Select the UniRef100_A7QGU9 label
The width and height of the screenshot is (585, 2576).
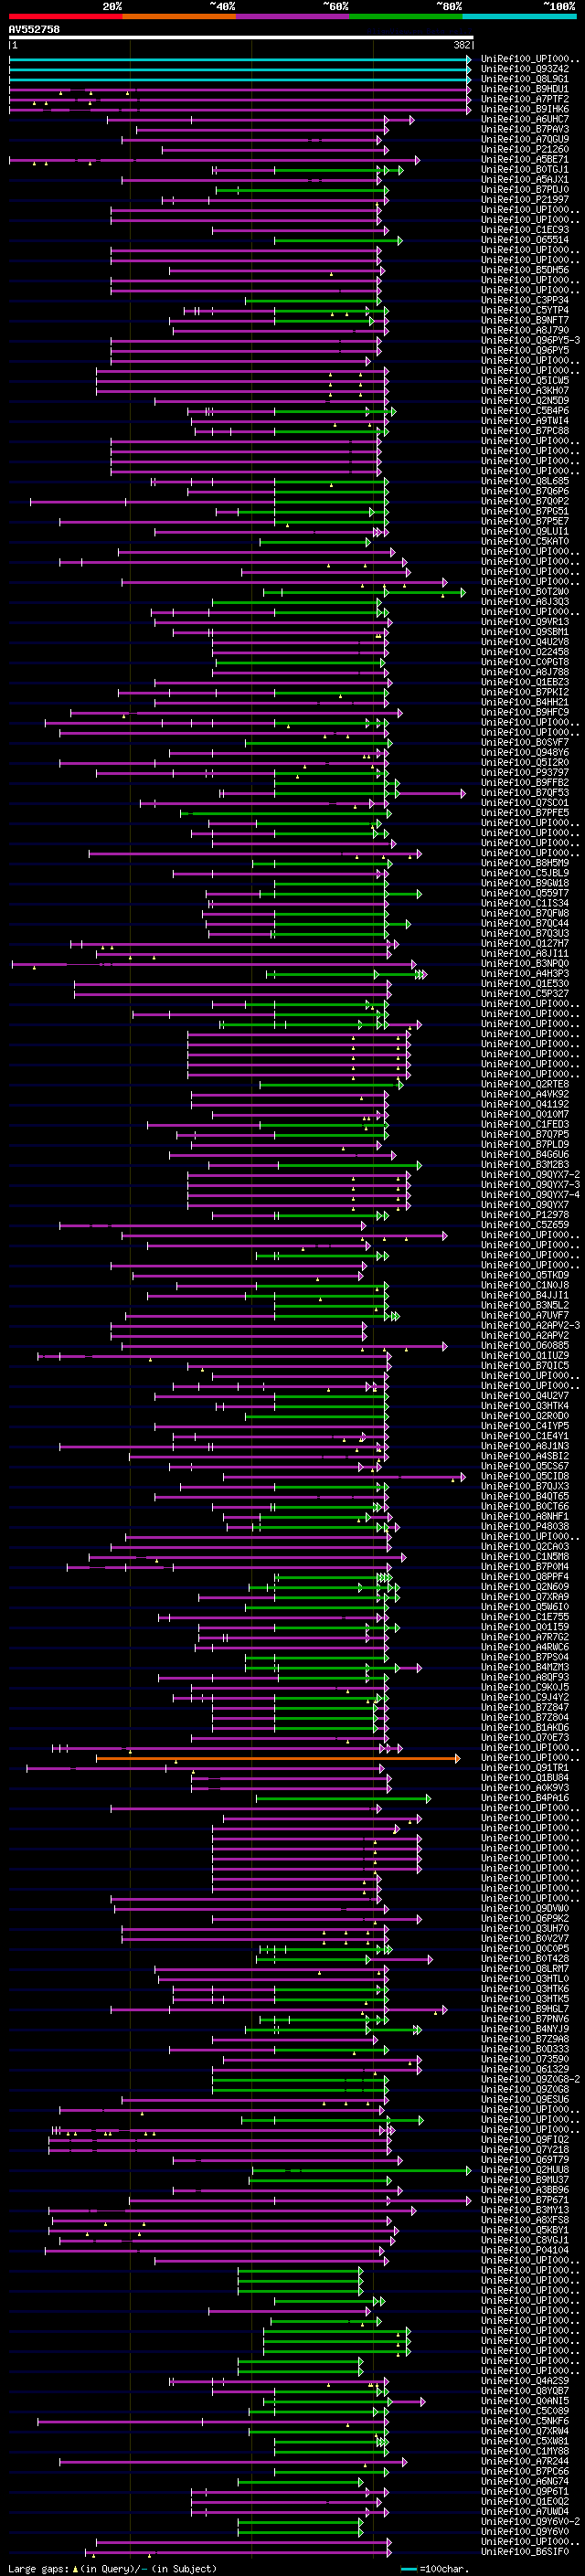[525, 139]
